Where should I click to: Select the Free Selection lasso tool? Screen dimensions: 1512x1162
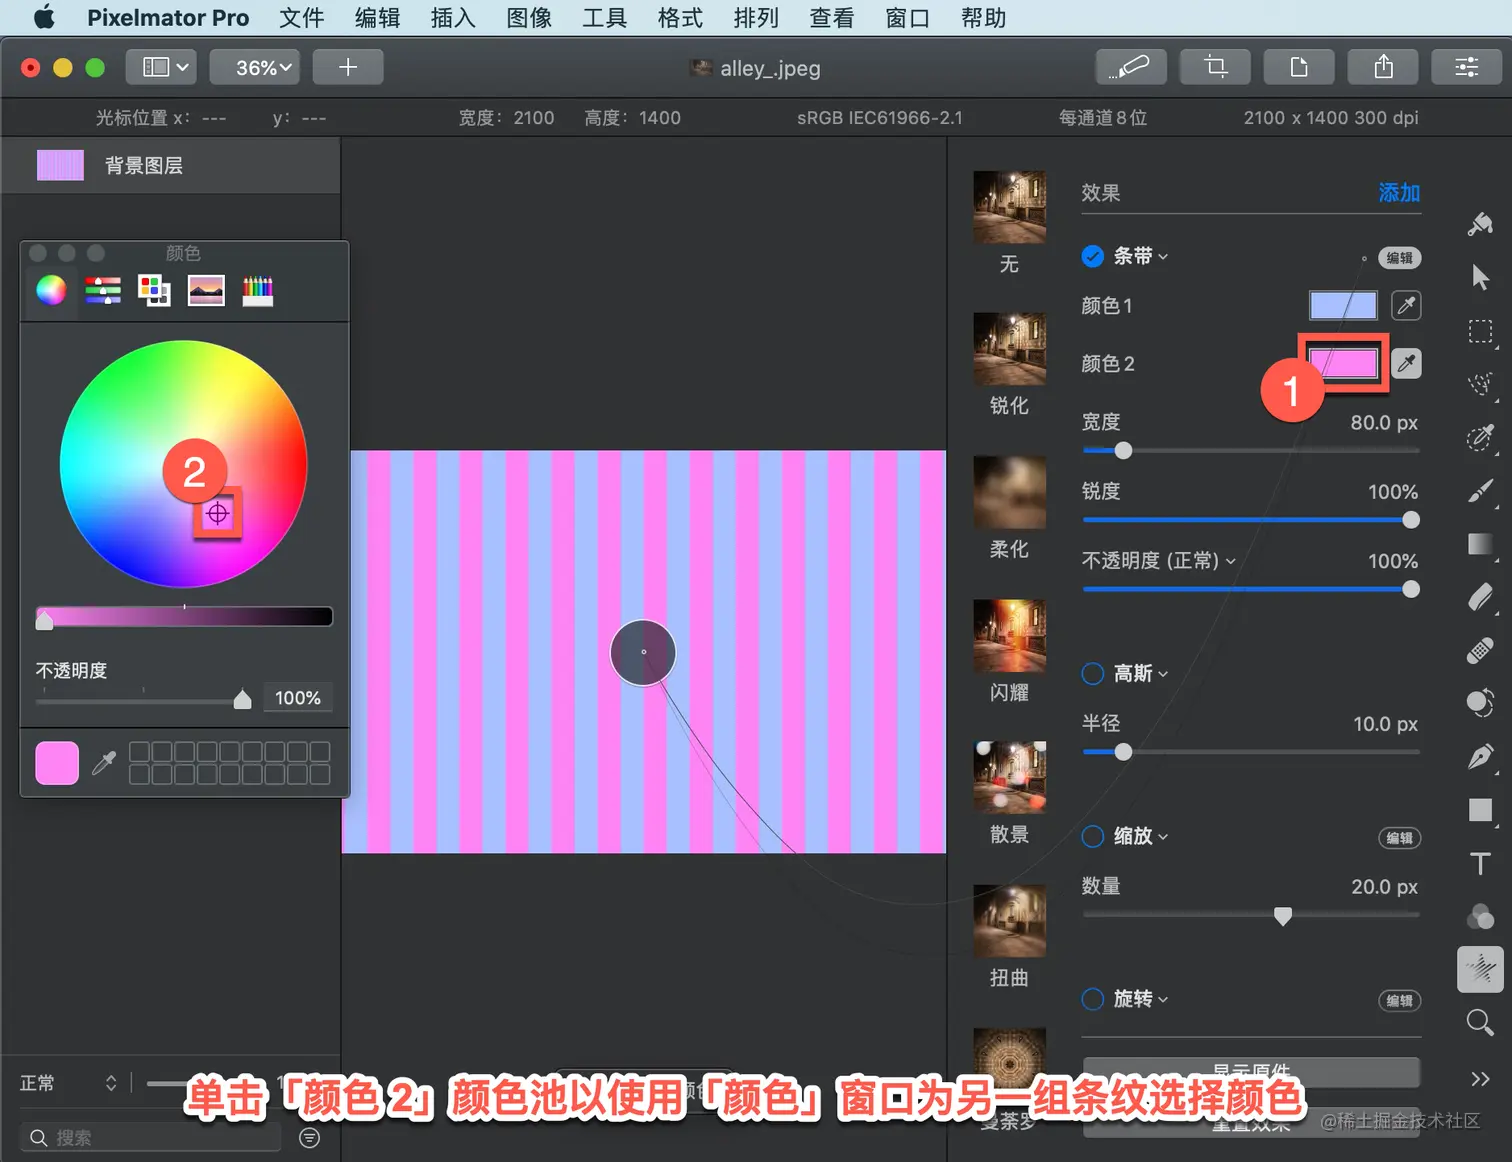coord(1480,384)
